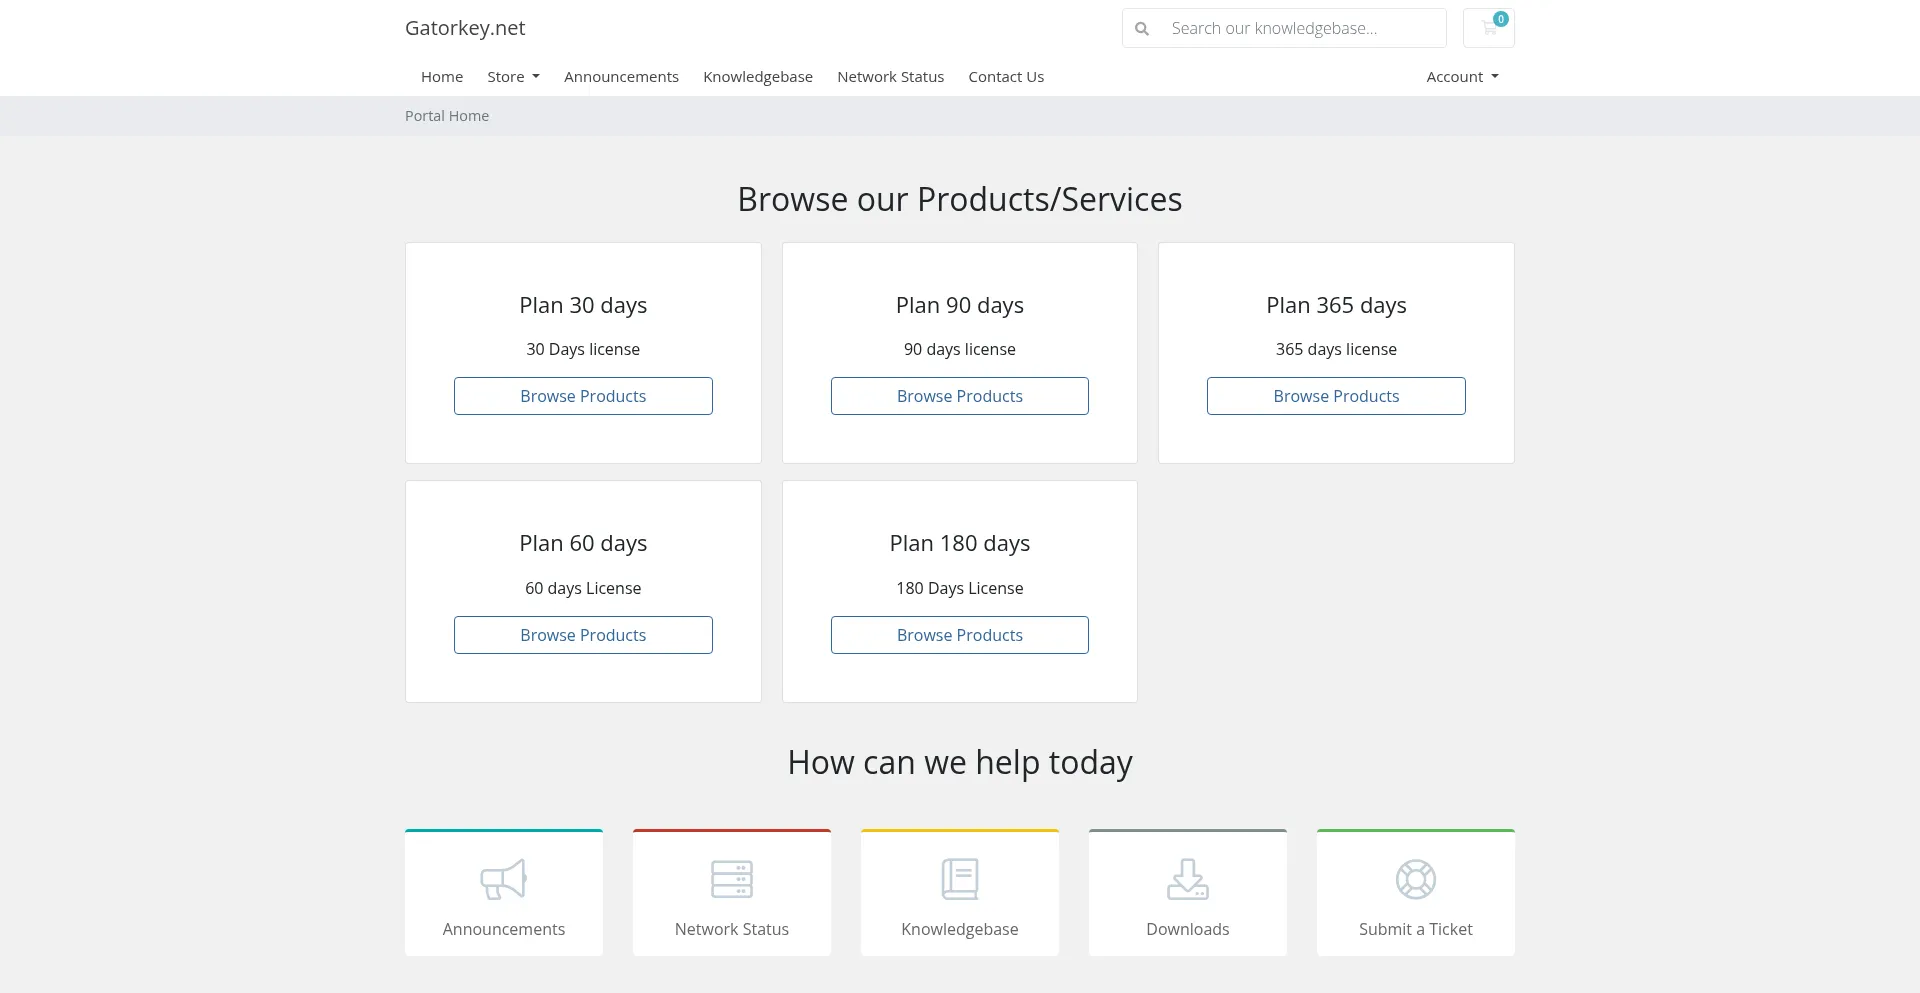The width and height of the screenshot is (1920, 993).
Task: Browse products for Plan 365 days
Action: [1336, 396]
